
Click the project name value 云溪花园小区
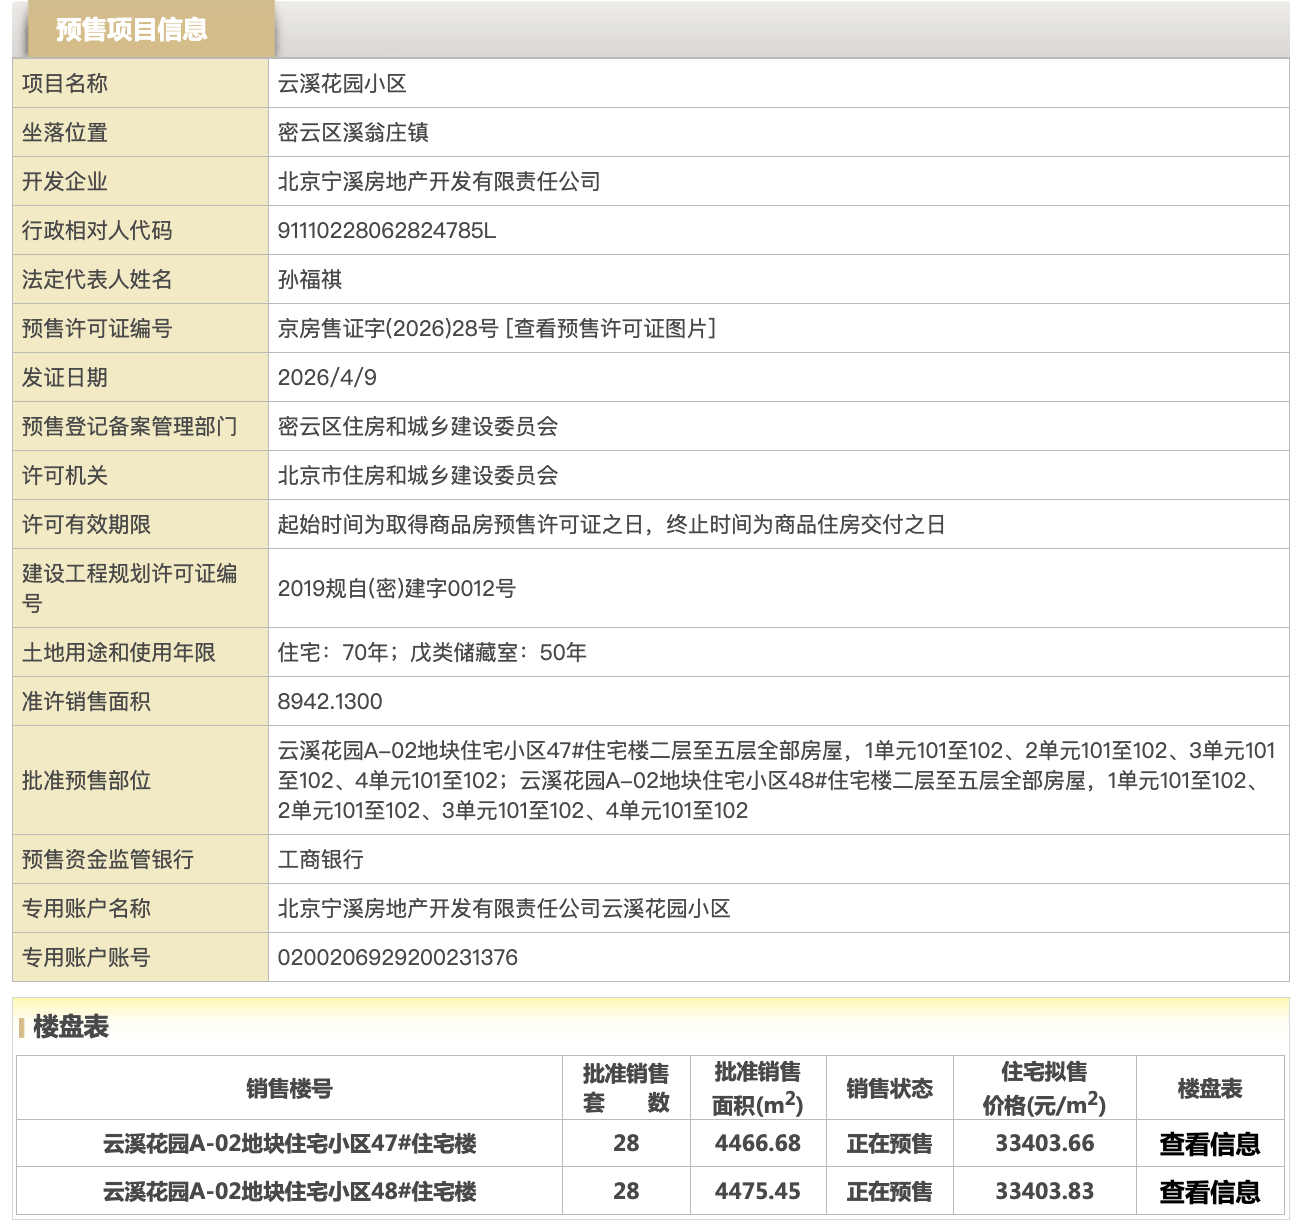pos(342,84)
